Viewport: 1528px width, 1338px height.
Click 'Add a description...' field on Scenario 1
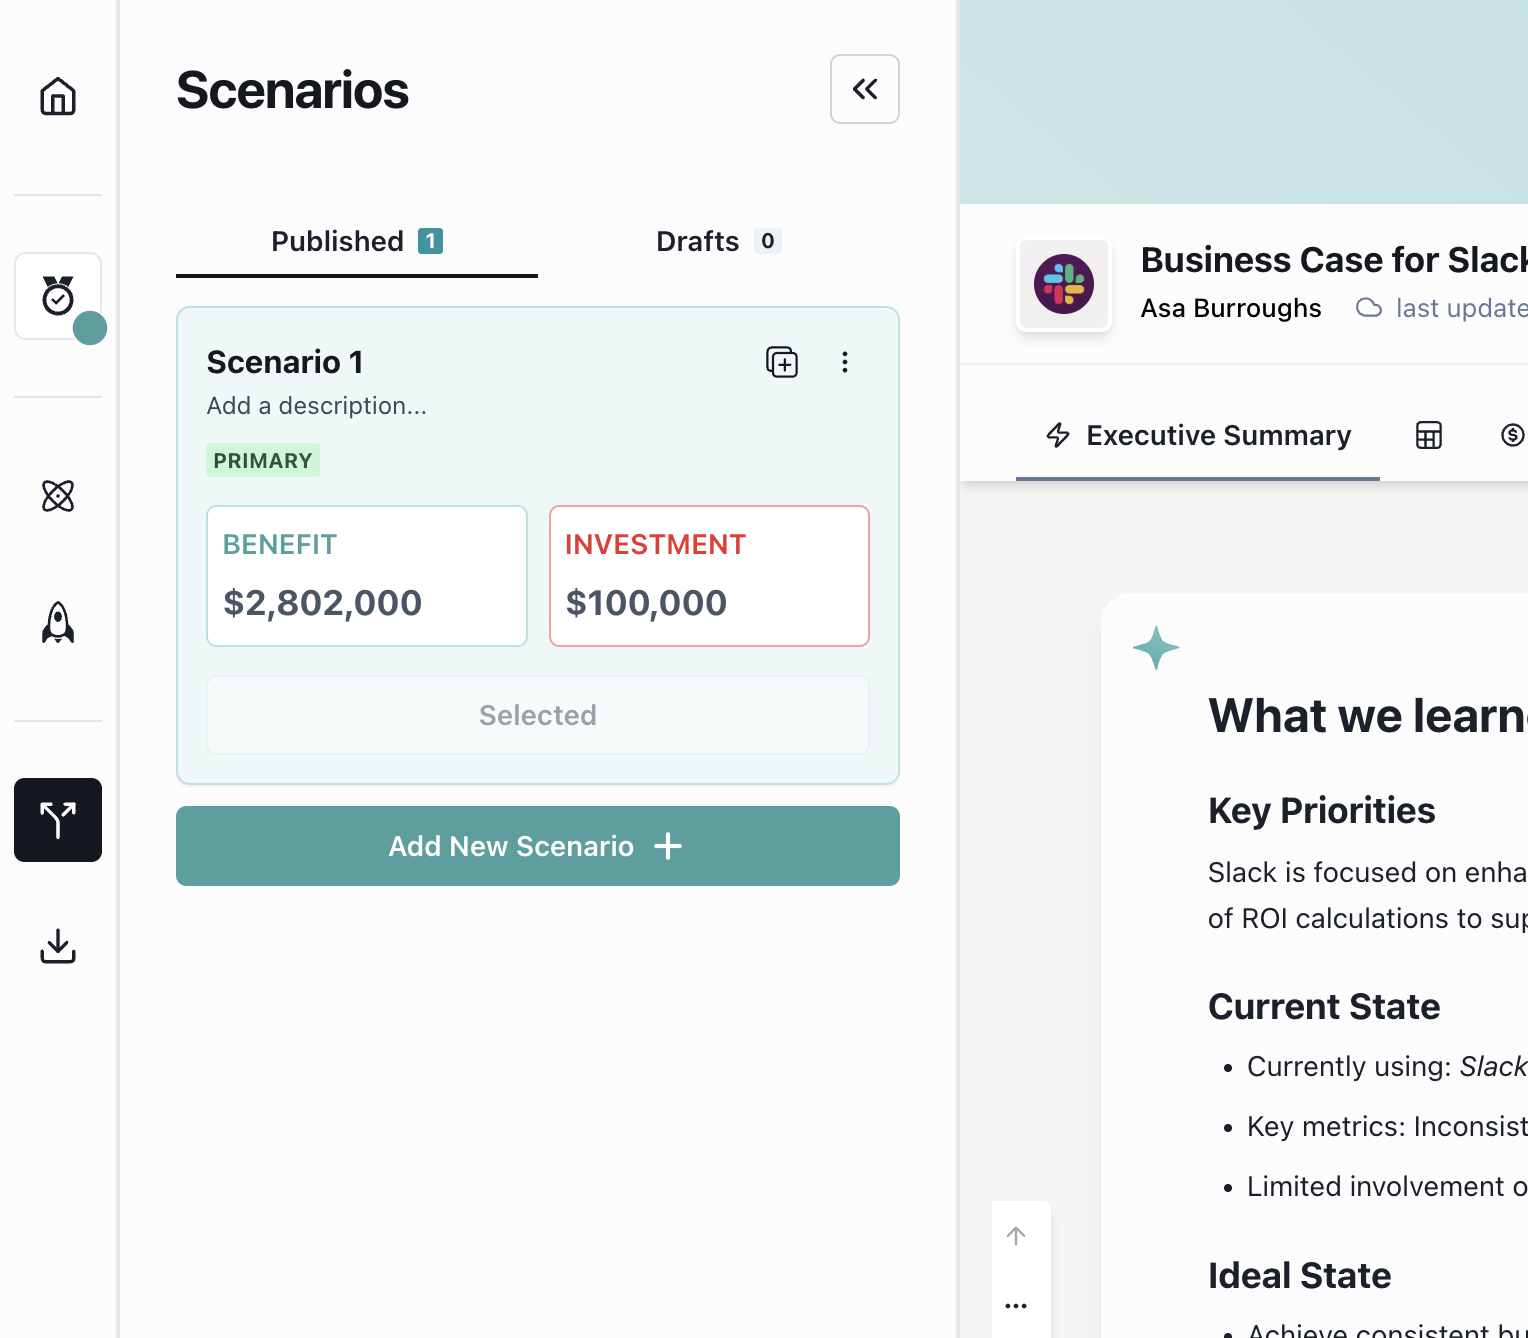tap(316, 405)
